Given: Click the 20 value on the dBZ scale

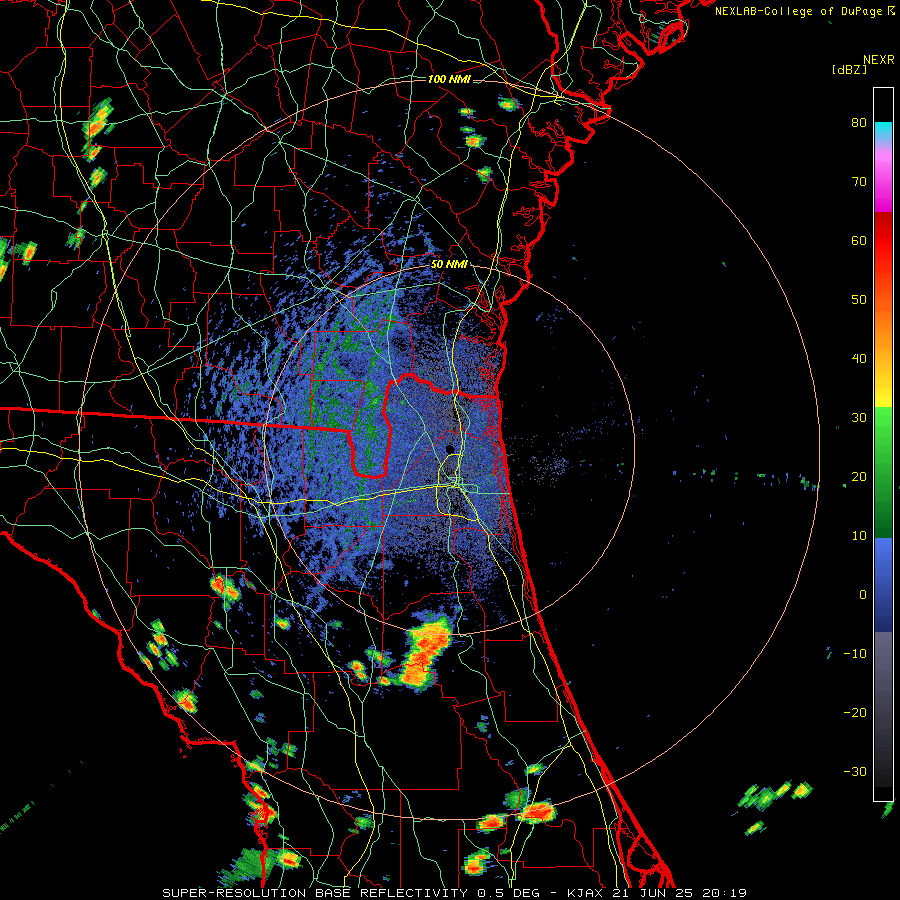Looking at the screenshot, I should [x=859, y=476].
